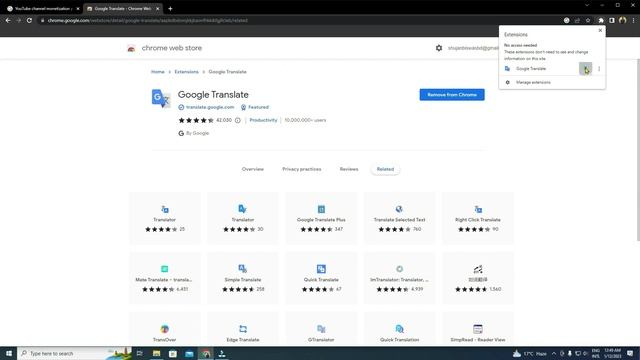Switch to YouTube channel monetization tab
Screen dimensions: 640x360
coord(43,9)
